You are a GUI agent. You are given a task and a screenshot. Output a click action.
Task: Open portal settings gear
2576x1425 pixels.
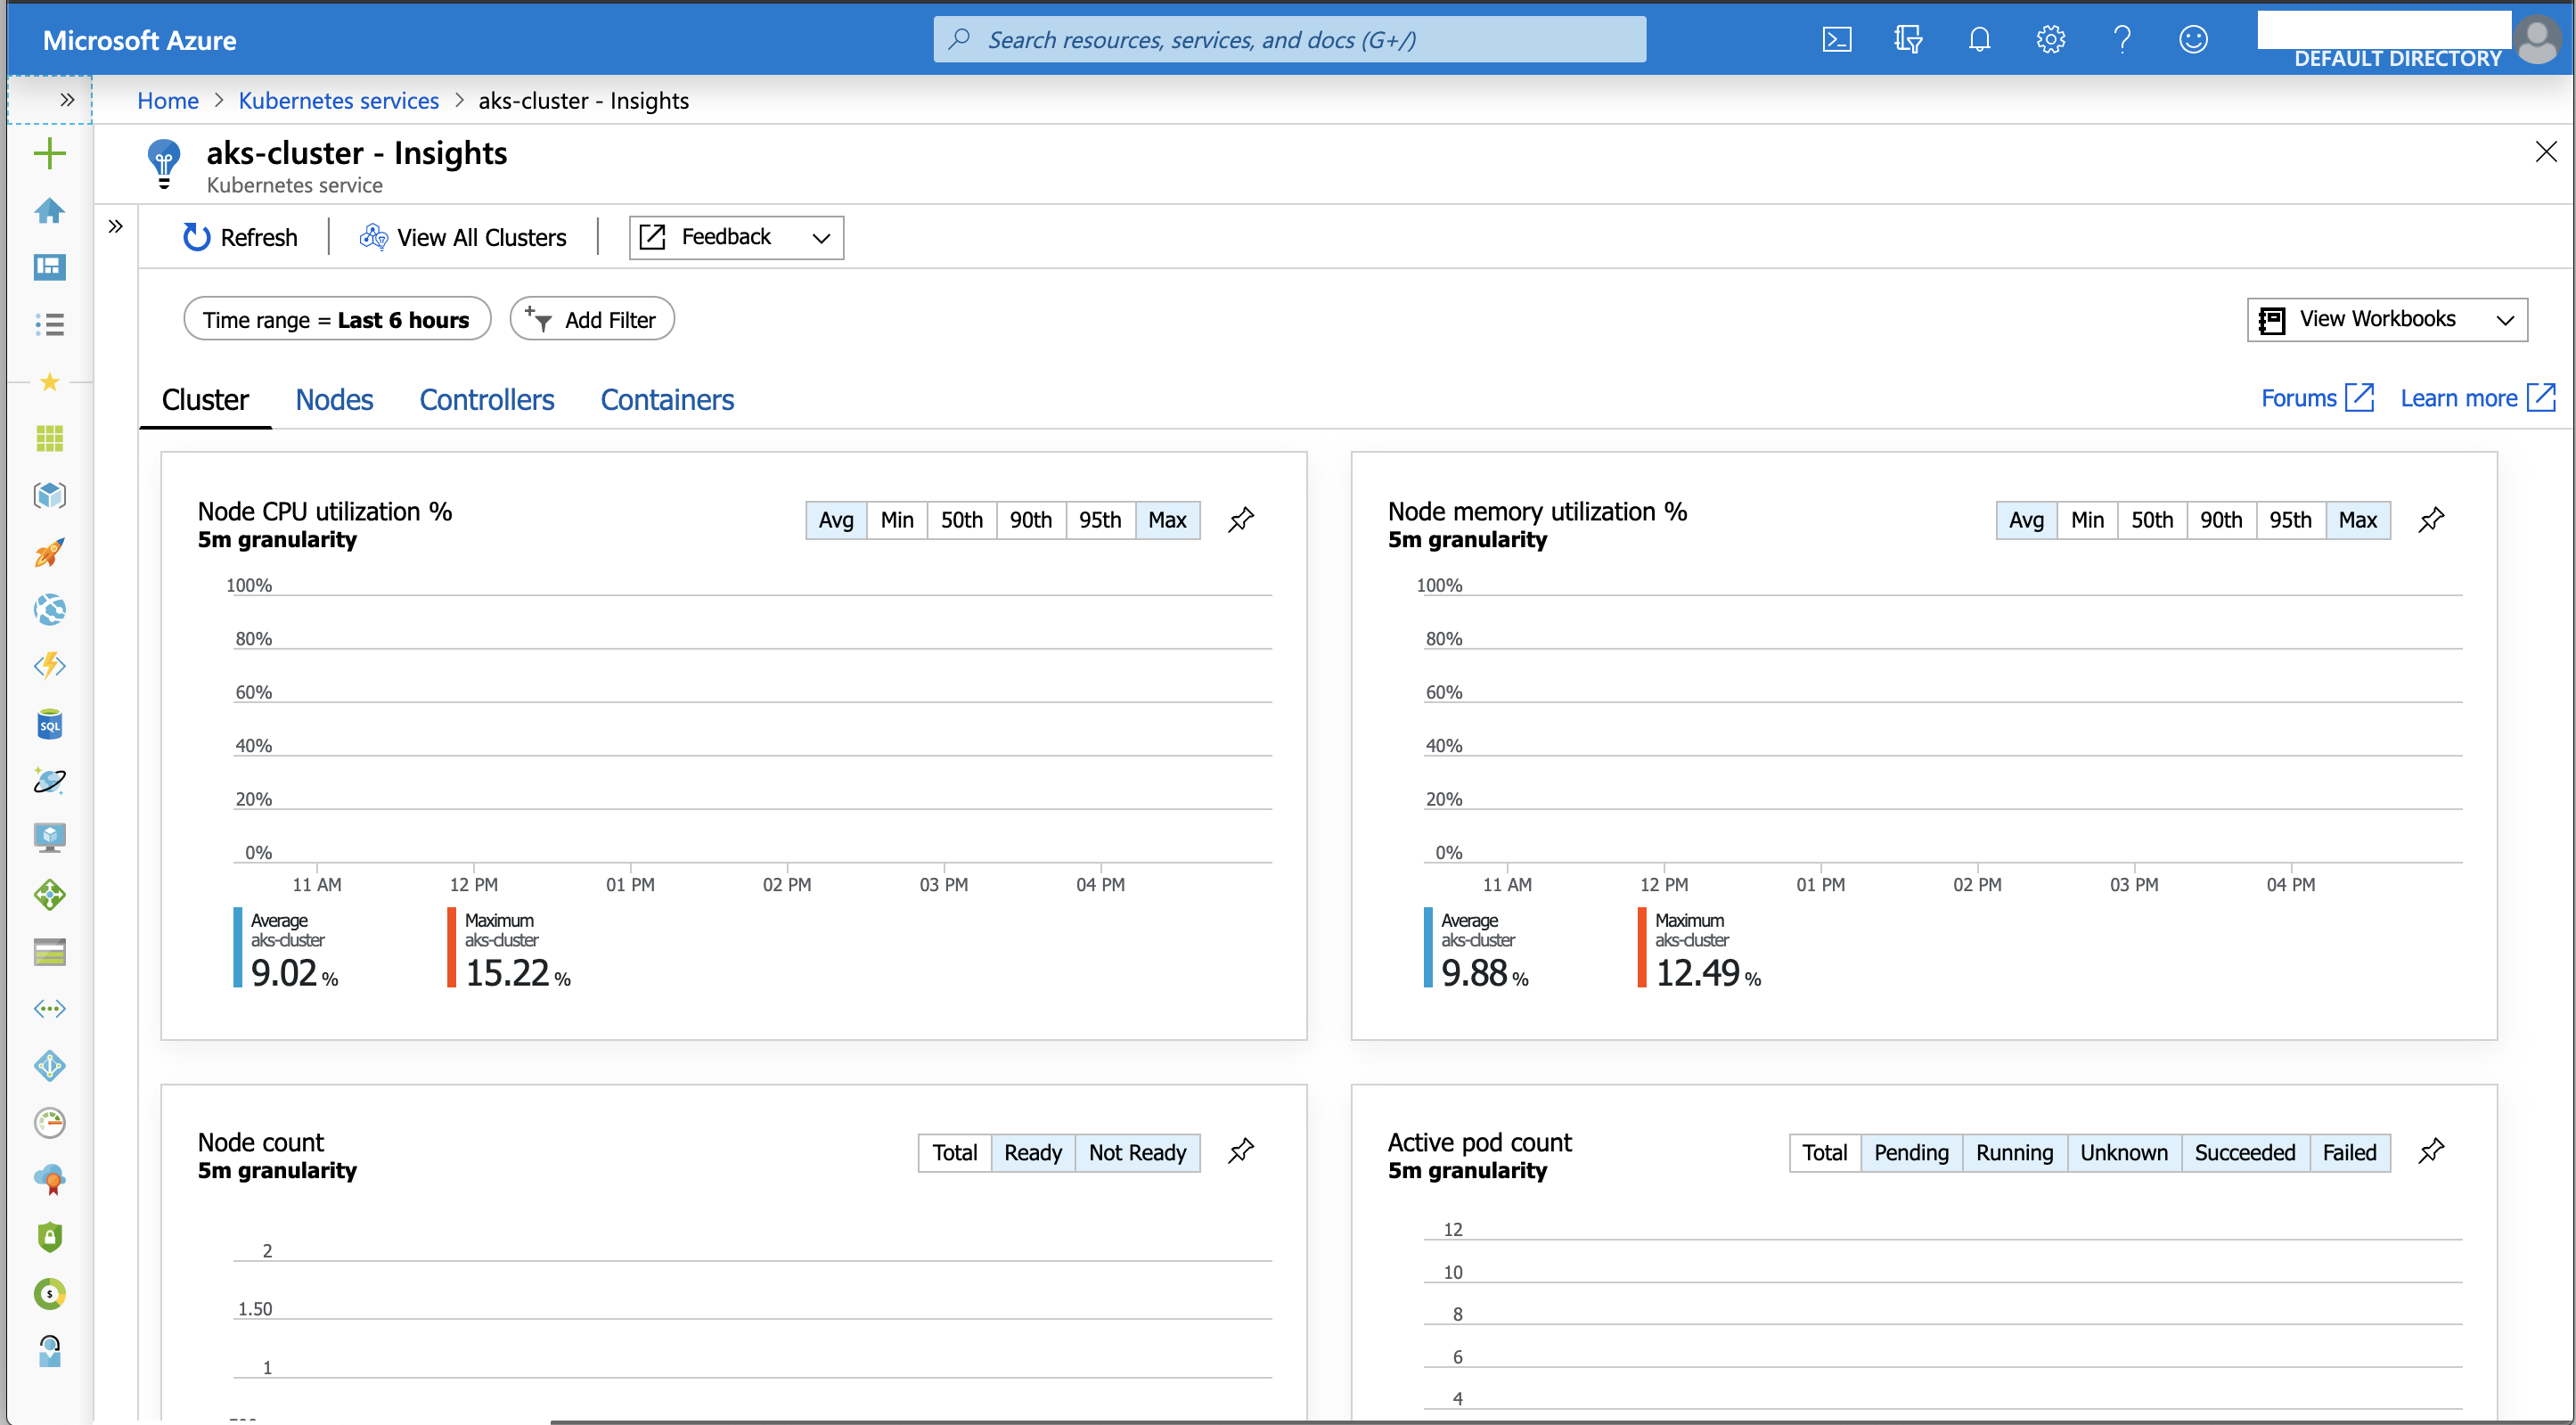(x=2050, y=40)
